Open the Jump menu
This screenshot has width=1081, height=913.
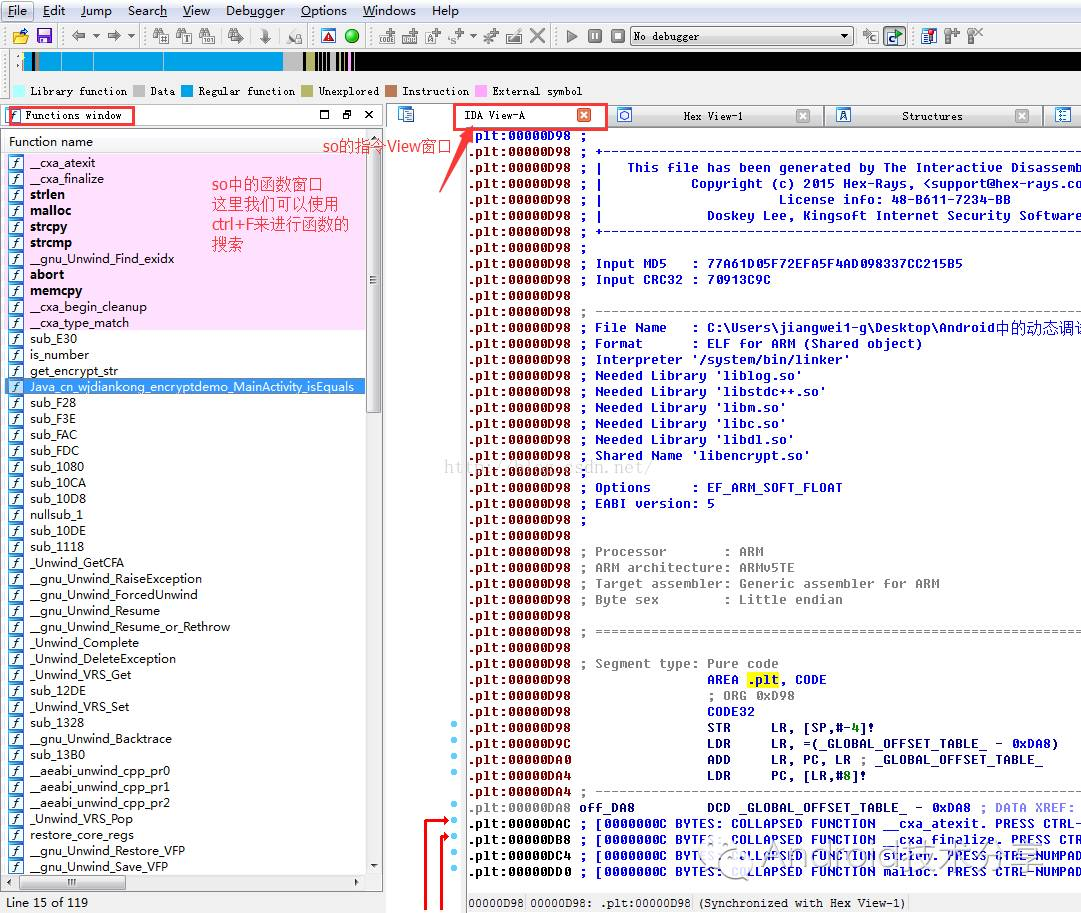point(96,11)
